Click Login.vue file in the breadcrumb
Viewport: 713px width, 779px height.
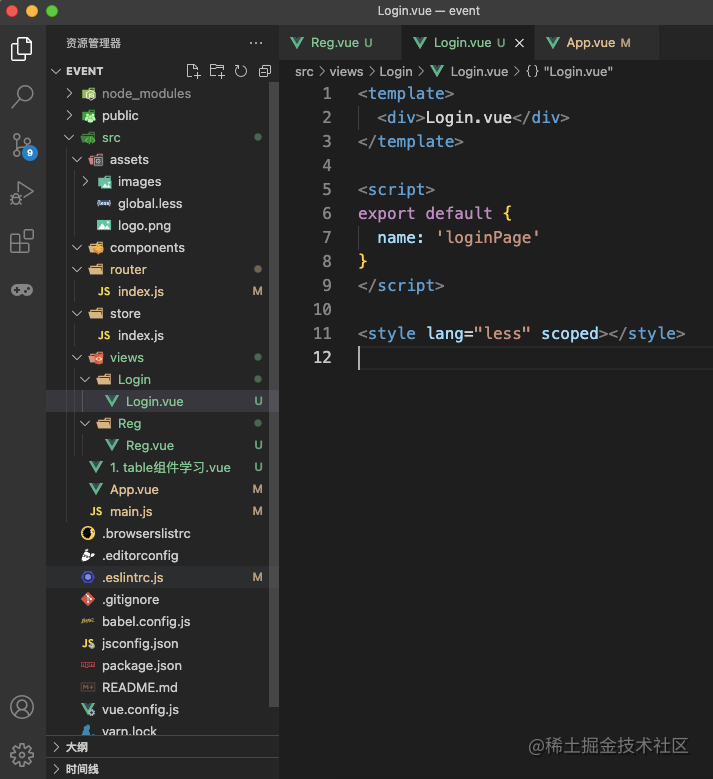[x=470, y=72]
